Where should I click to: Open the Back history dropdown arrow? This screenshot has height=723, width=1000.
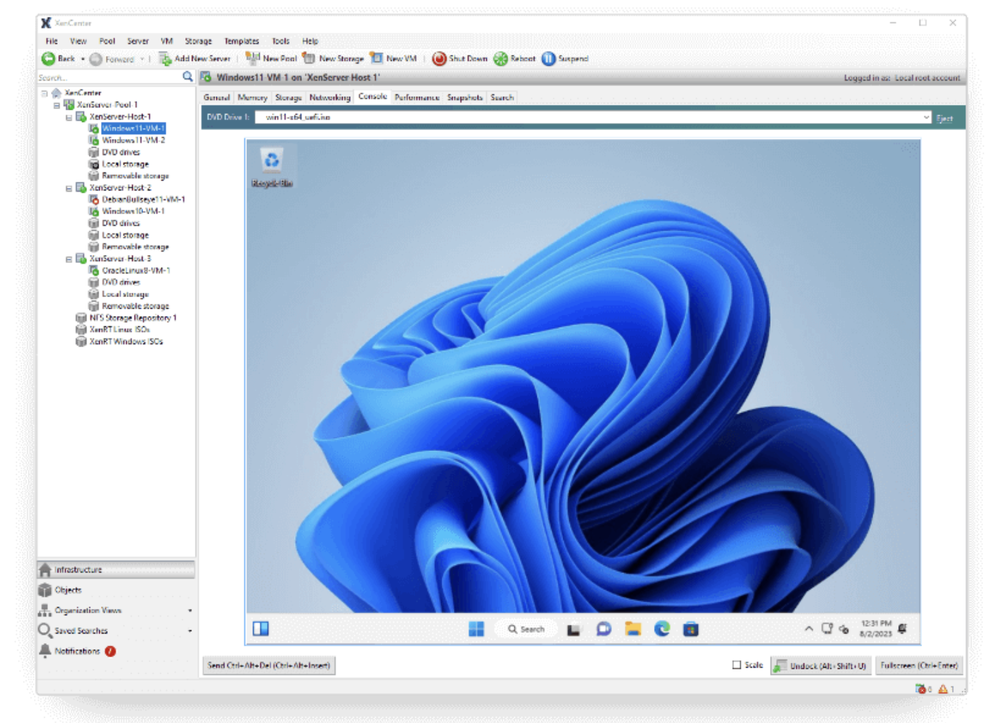(82, 59)
